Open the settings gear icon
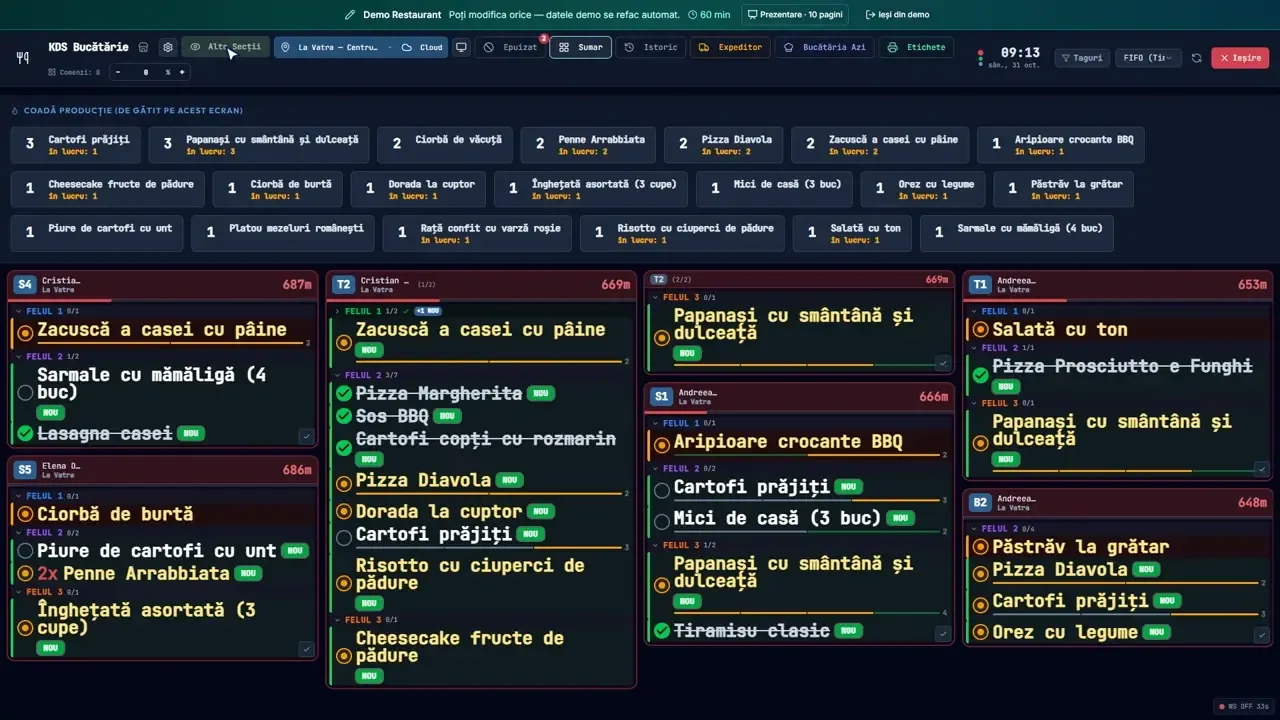This screenshot has width=1280, height=720. [x=168, y=47]
